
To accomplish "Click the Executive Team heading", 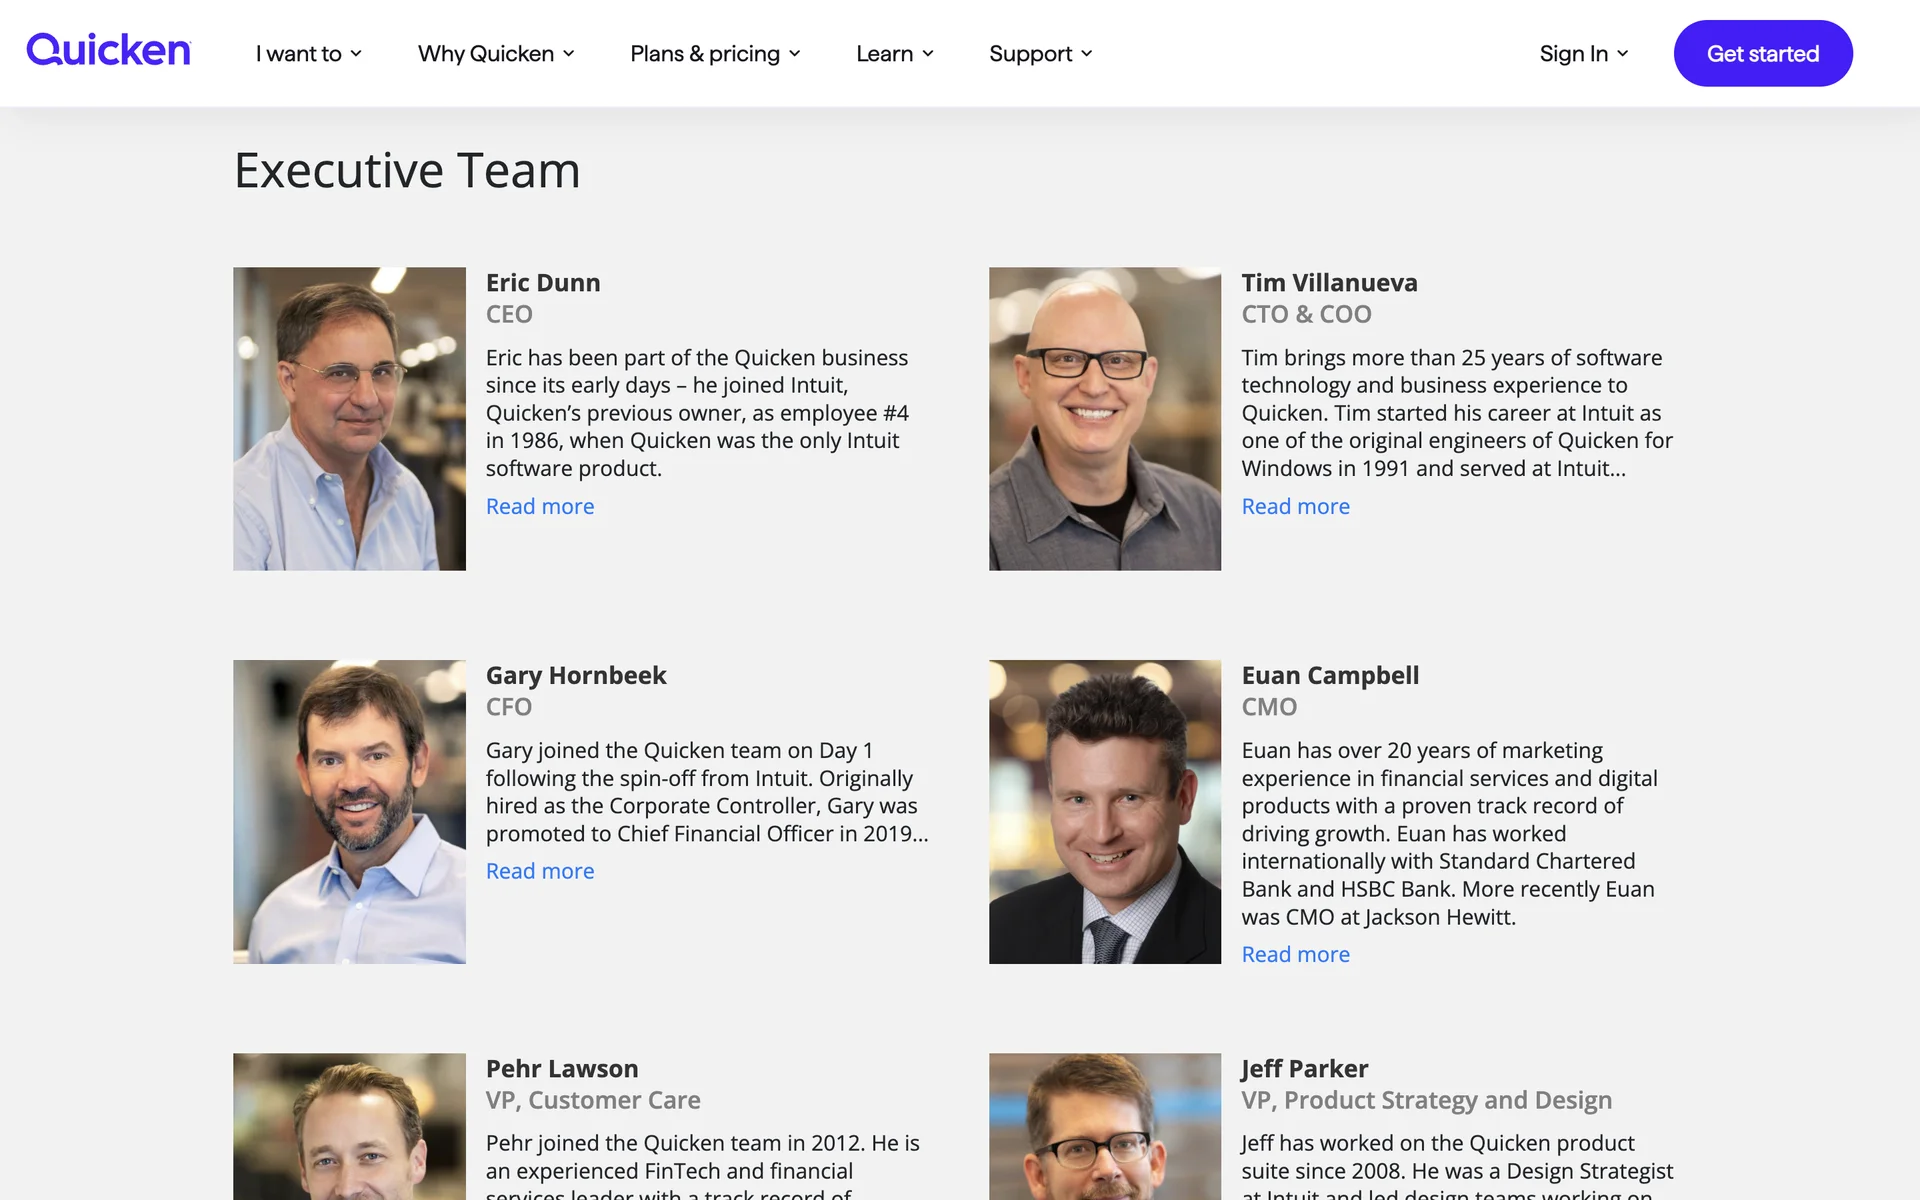I will click(x=407, y=171).
